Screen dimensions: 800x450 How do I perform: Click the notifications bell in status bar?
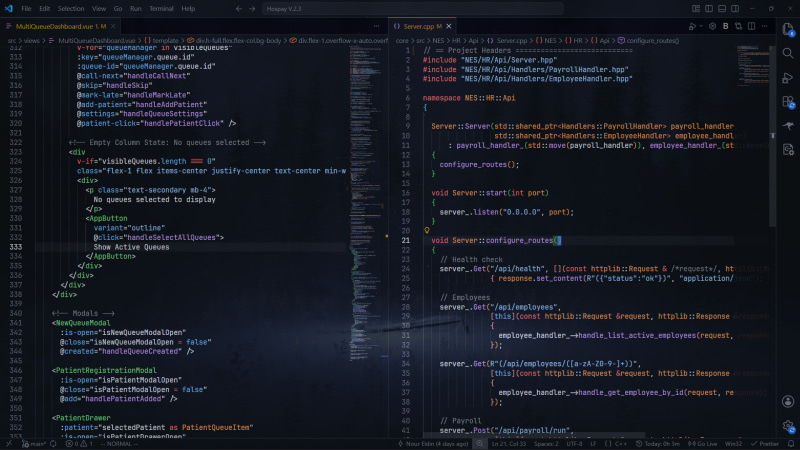click(791, 444)
